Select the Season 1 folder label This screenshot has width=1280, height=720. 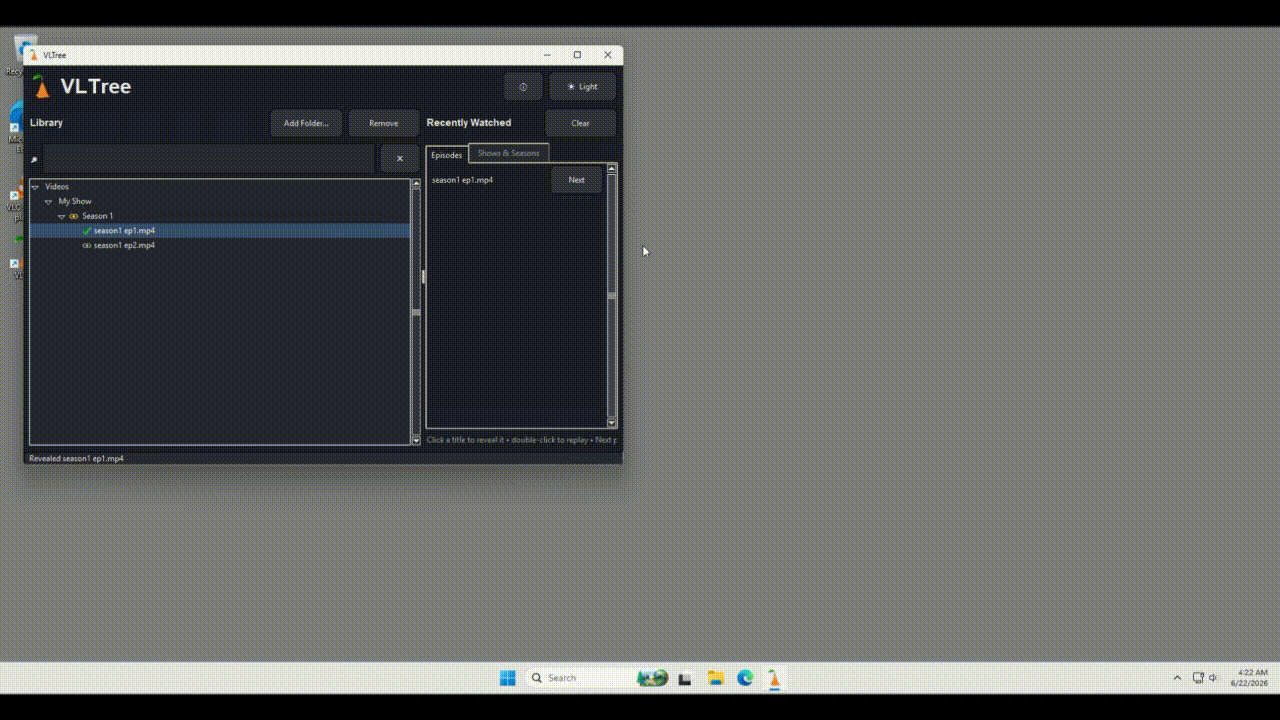pyautogui.click(x=98, y=216)
